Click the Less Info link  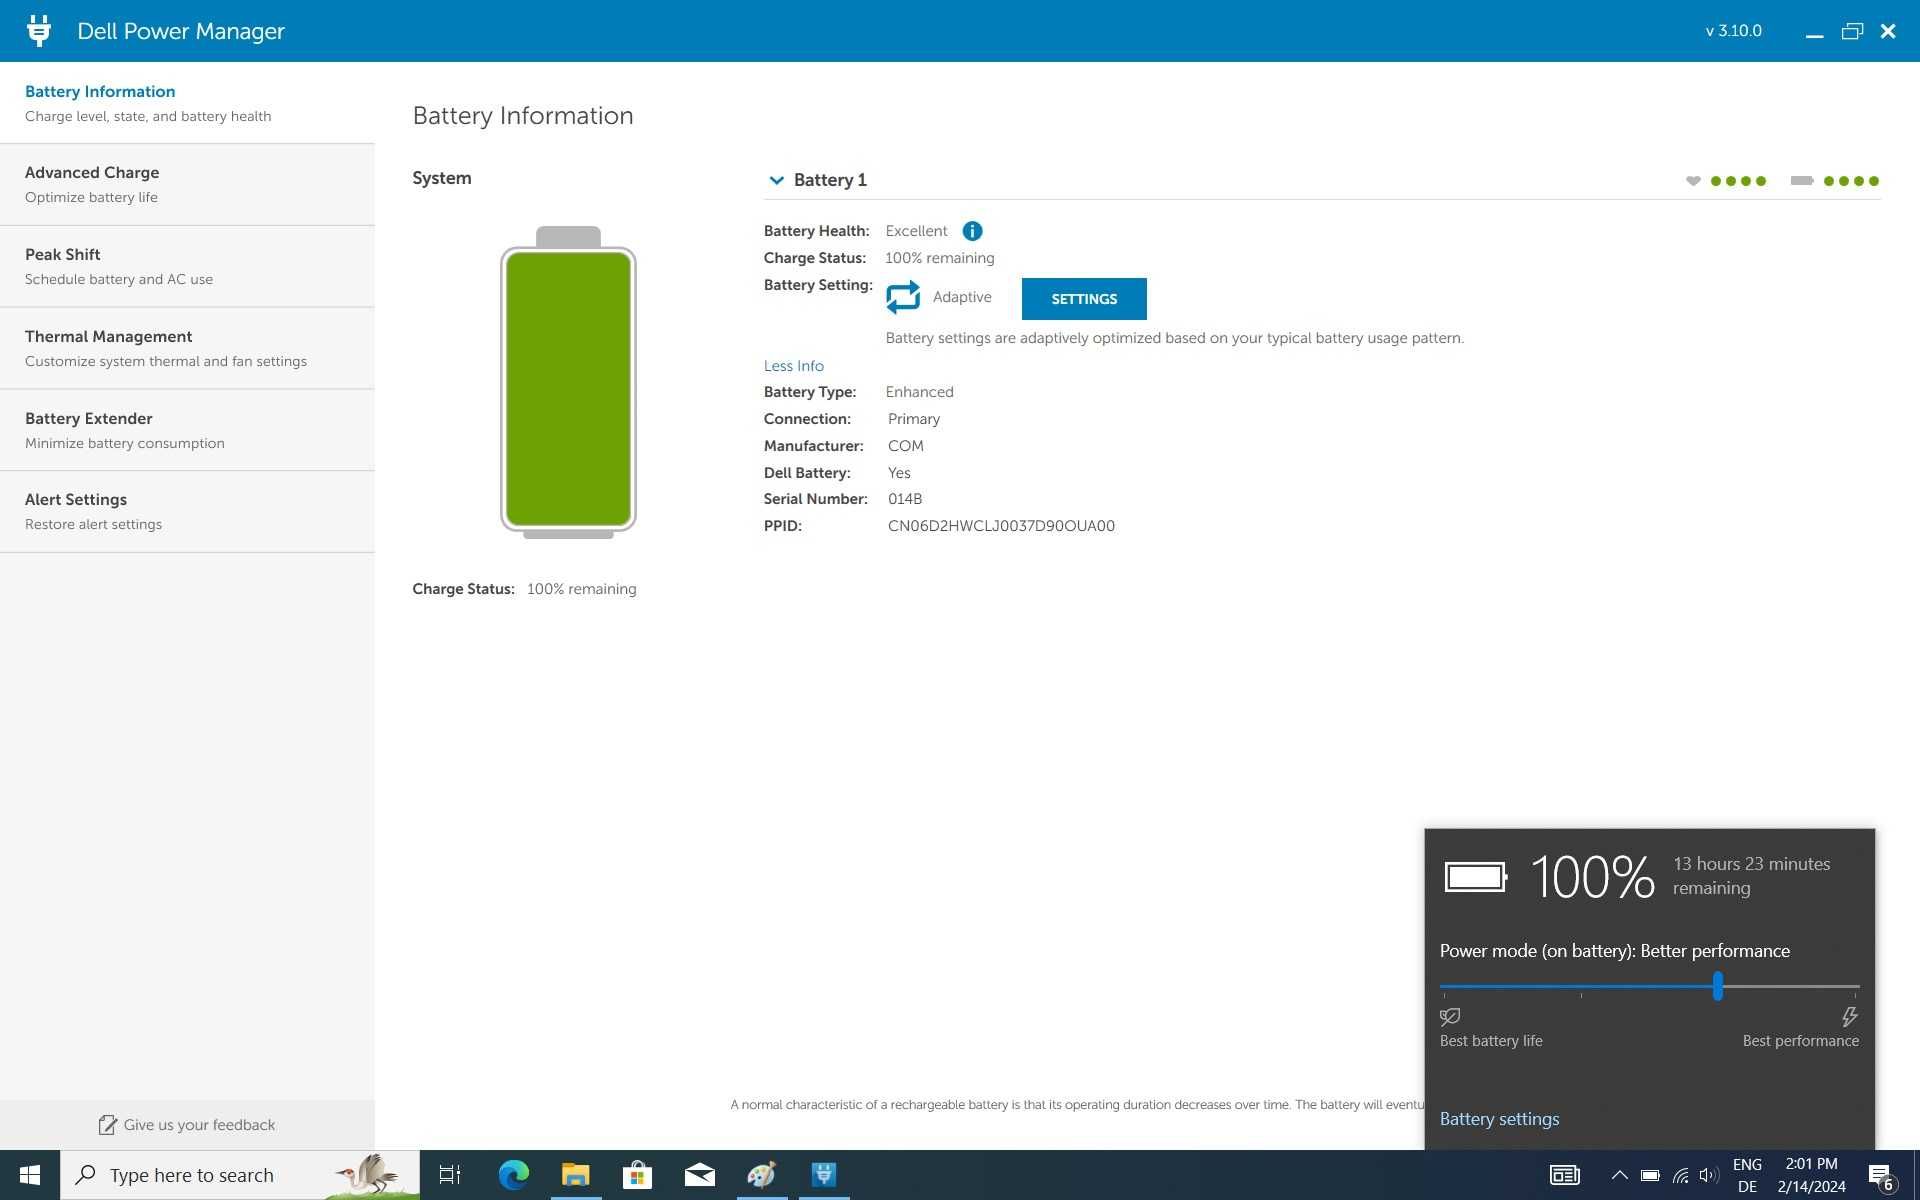[794, 366]
